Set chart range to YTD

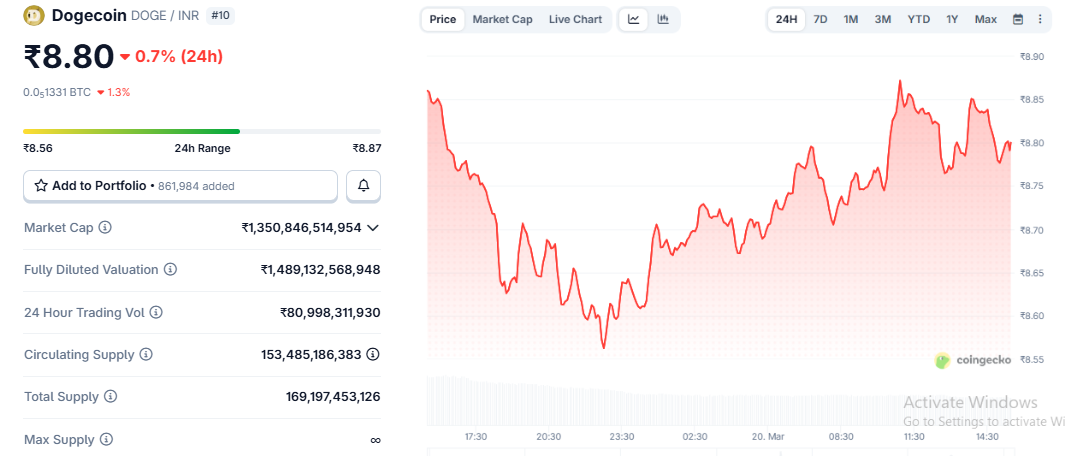point(919,19)
